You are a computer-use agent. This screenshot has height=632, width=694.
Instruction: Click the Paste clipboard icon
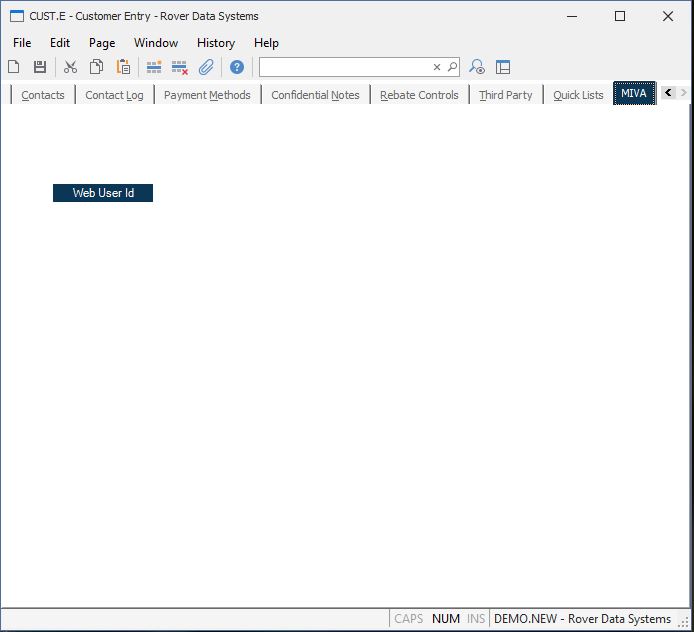123,67
